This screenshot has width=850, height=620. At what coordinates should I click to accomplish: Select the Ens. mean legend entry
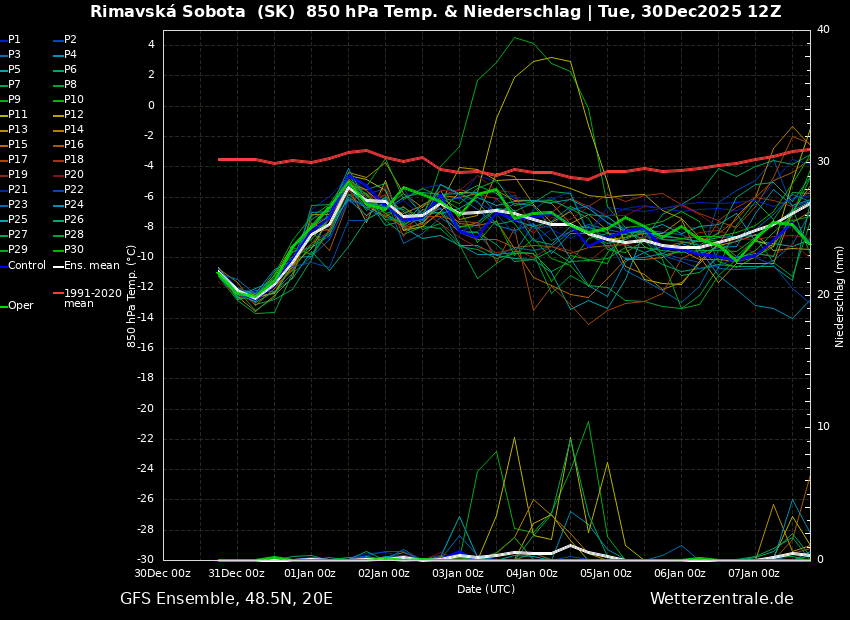coord(92,266)
